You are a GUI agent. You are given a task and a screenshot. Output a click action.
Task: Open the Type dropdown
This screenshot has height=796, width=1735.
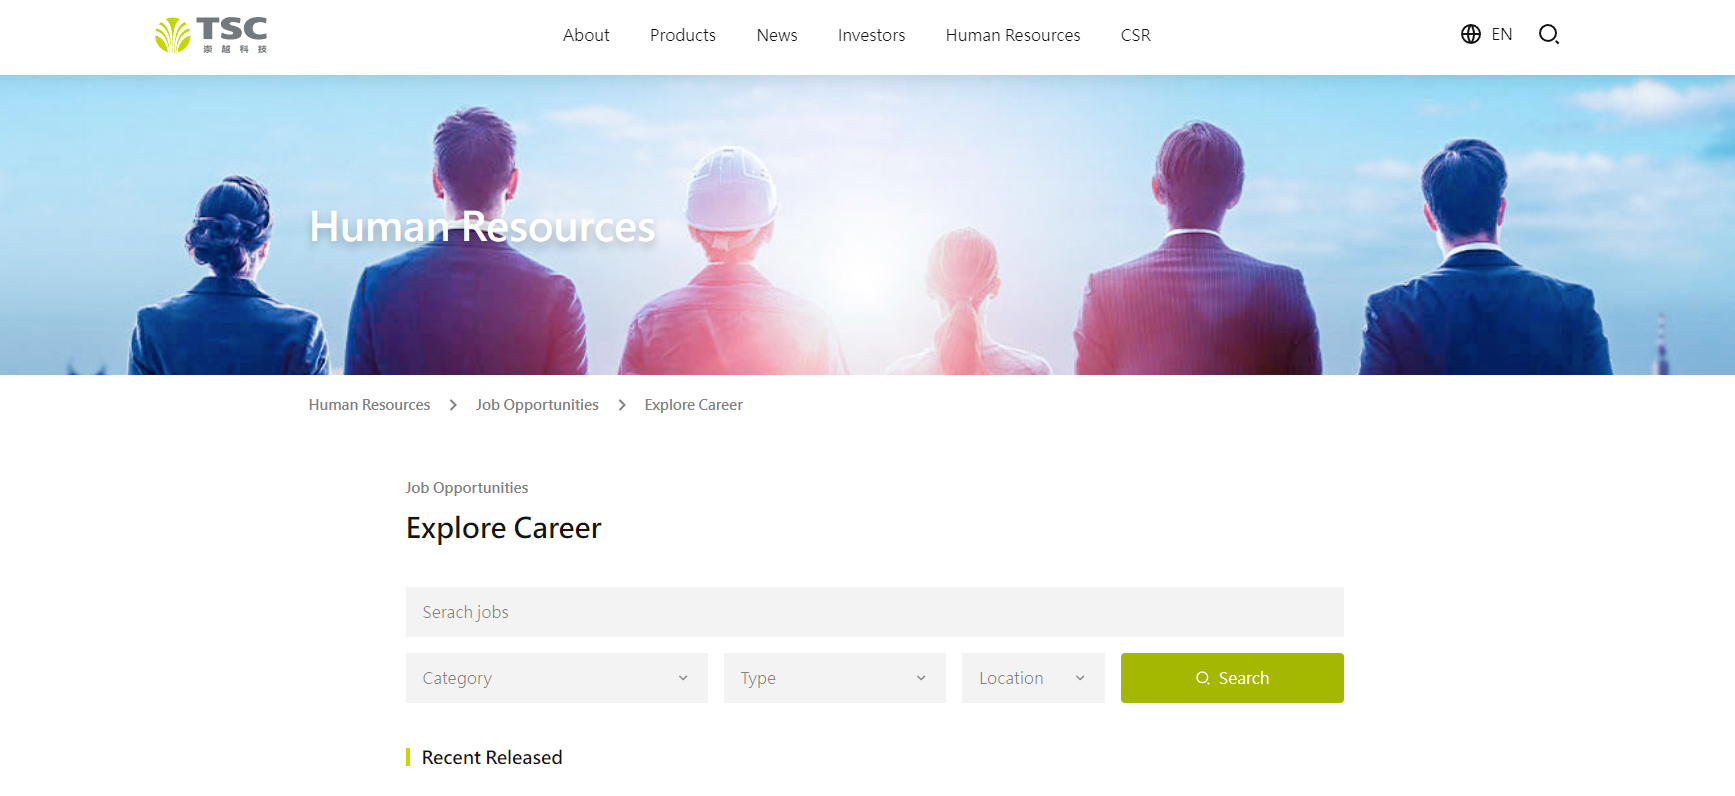pyautogui.click(x=834, y=678)
